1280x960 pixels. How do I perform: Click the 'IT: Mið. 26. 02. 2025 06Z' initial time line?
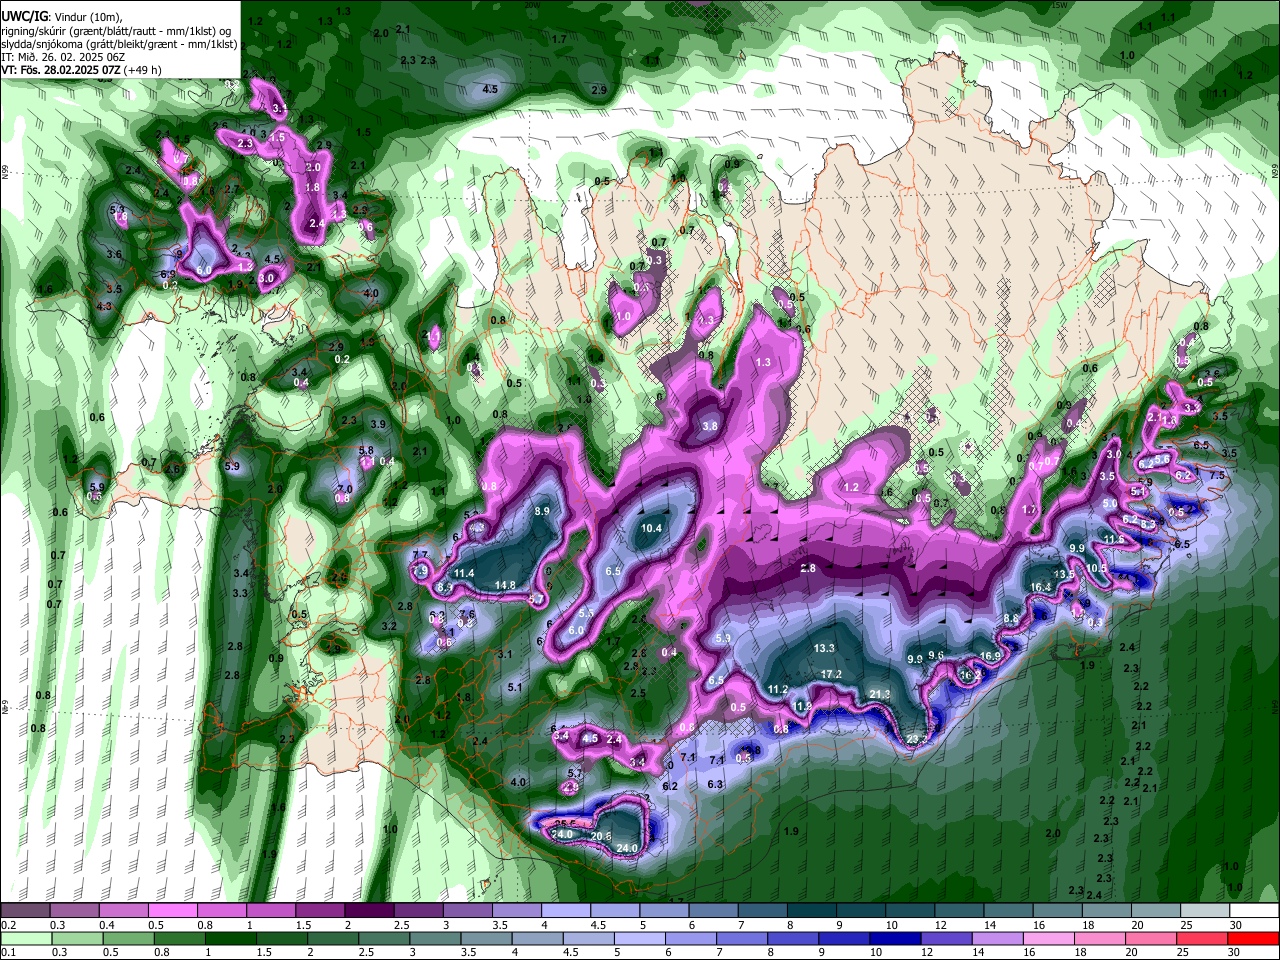(63, 57)
